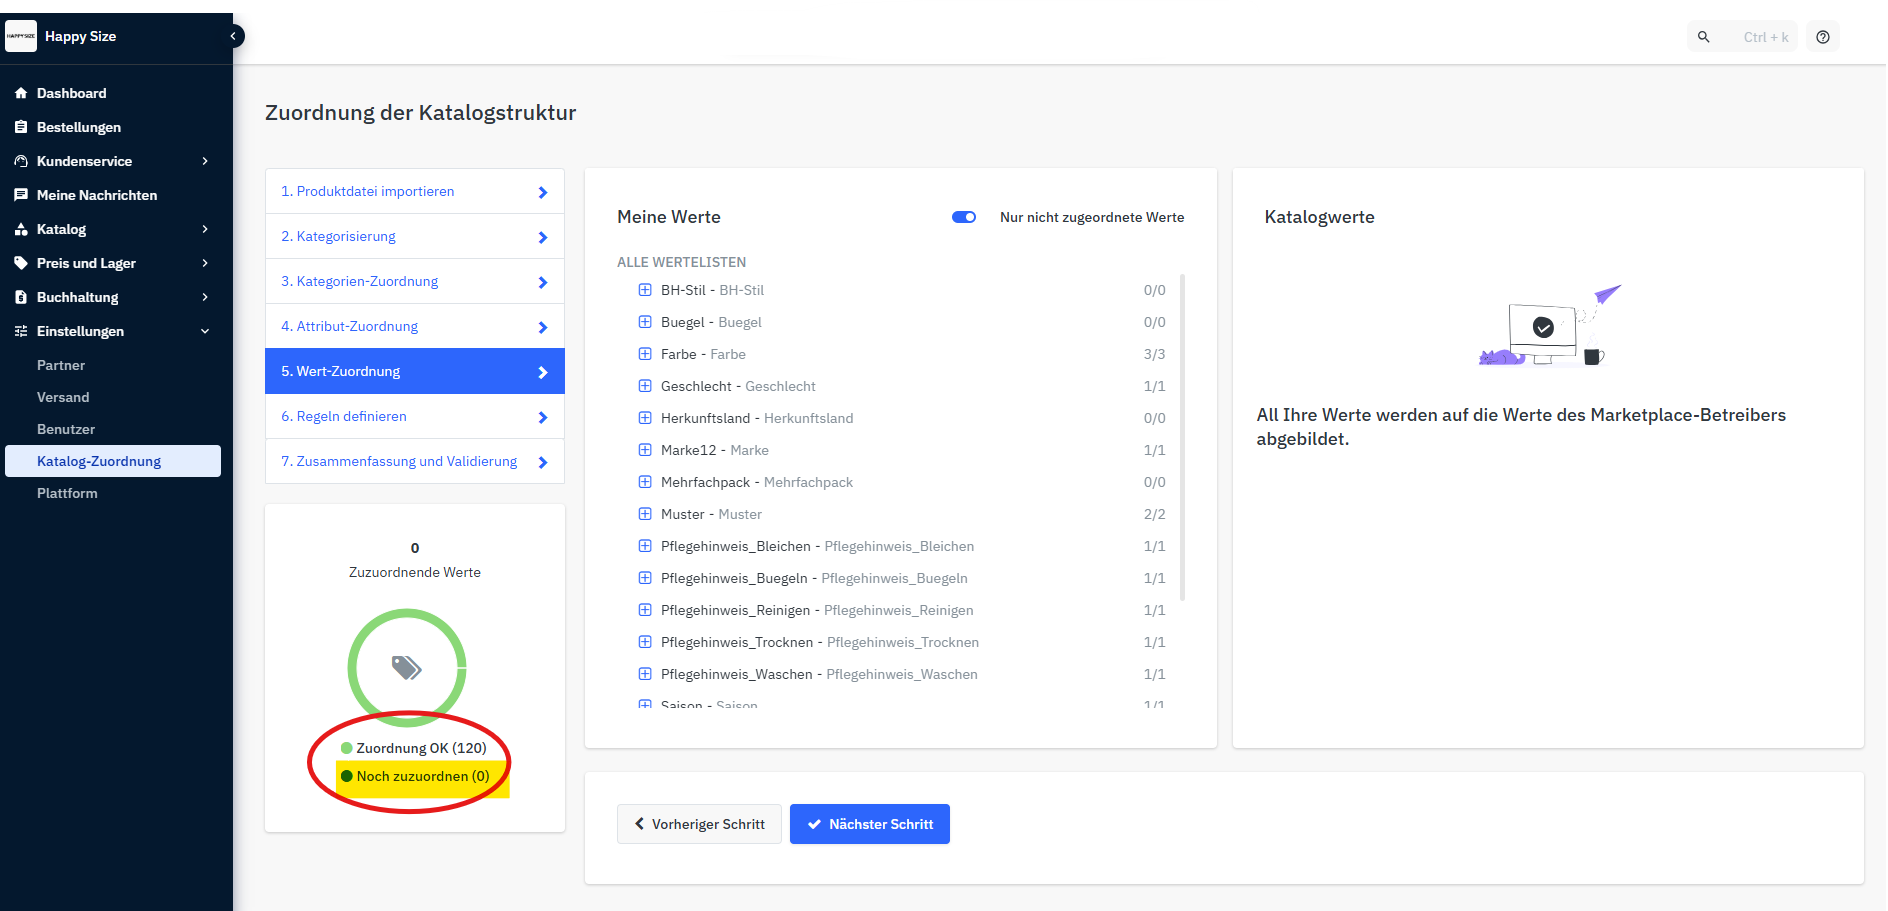This screenshot has width=1888, height=911.
Task: Toggle the Zuordnung OK legend item
Action: [413, 748]
